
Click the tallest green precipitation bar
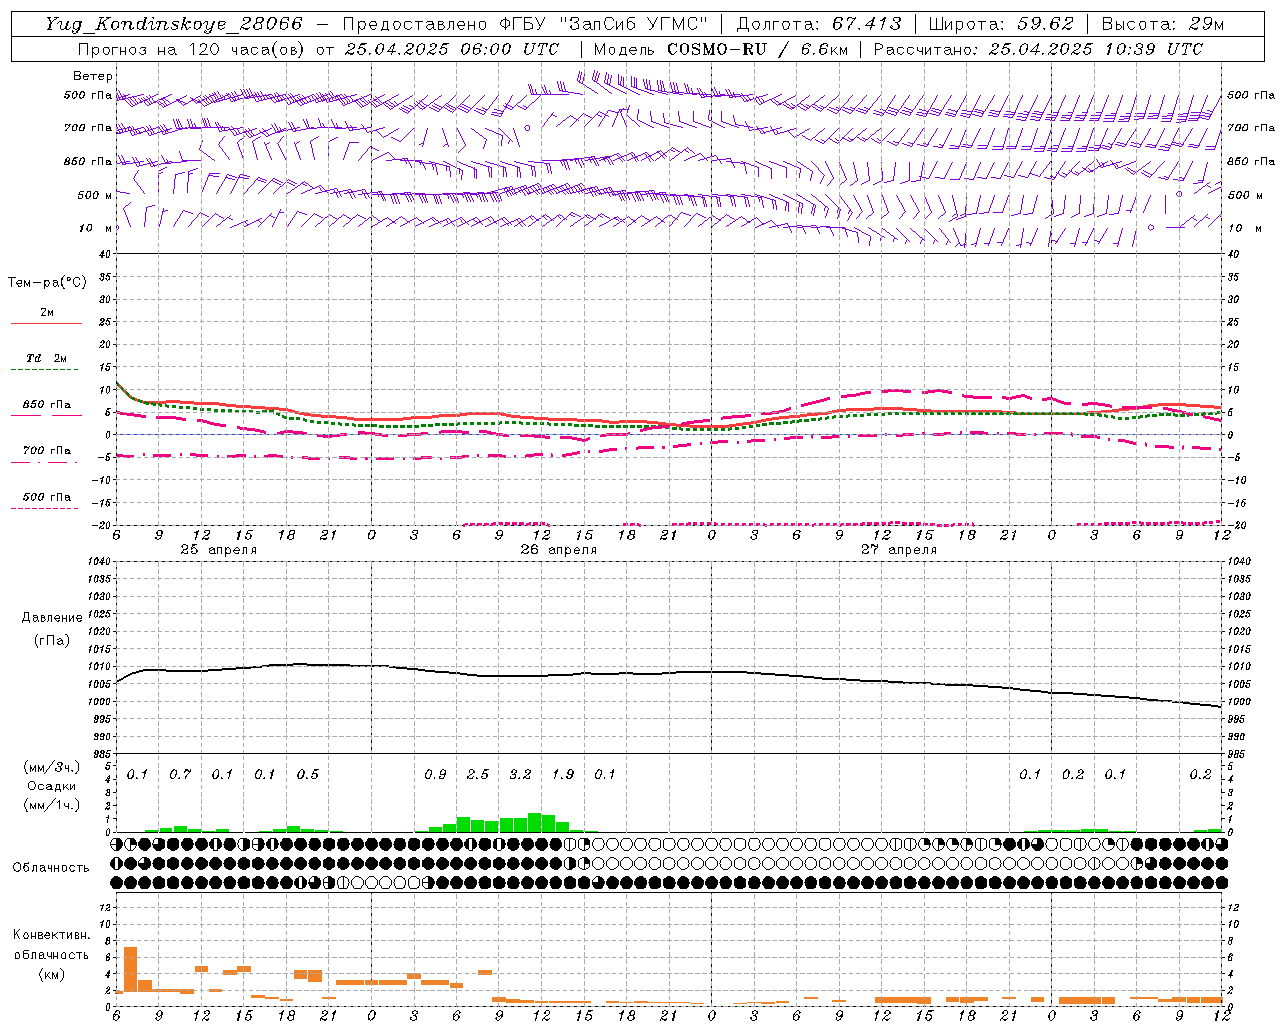[534, 822]
